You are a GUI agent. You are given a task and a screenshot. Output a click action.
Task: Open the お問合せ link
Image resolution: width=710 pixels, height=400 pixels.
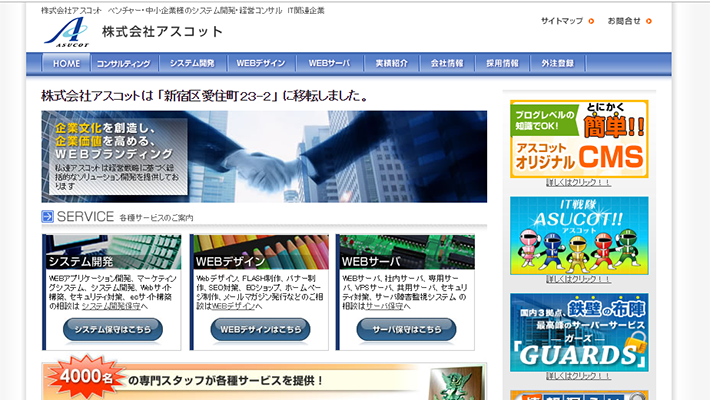[624, 21]
